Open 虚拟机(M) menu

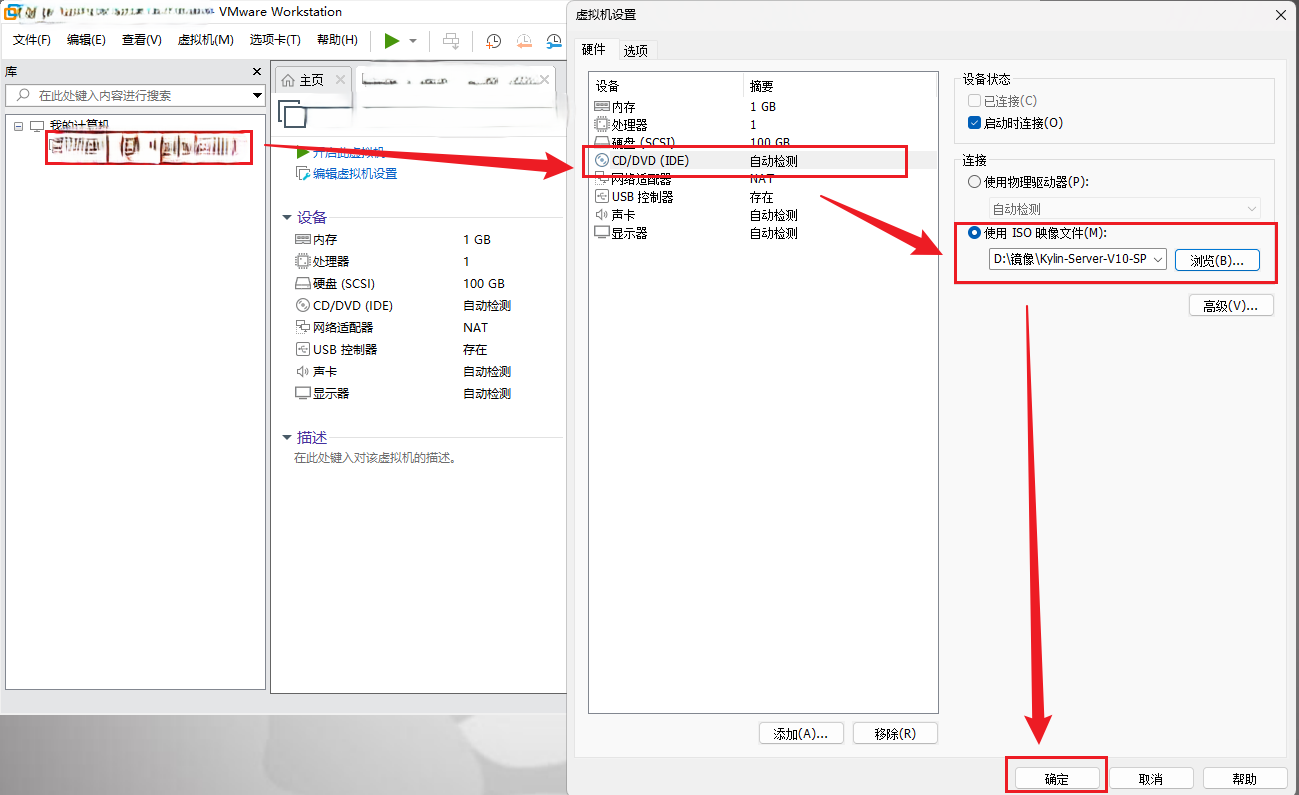pyautogui.click(x=205, y=40)
